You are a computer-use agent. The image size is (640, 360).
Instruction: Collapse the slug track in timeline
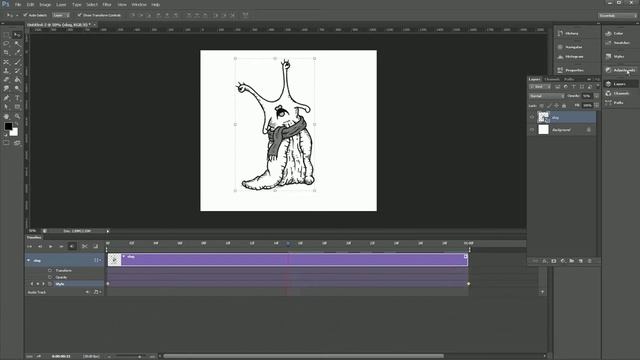(x=28, y=260)
